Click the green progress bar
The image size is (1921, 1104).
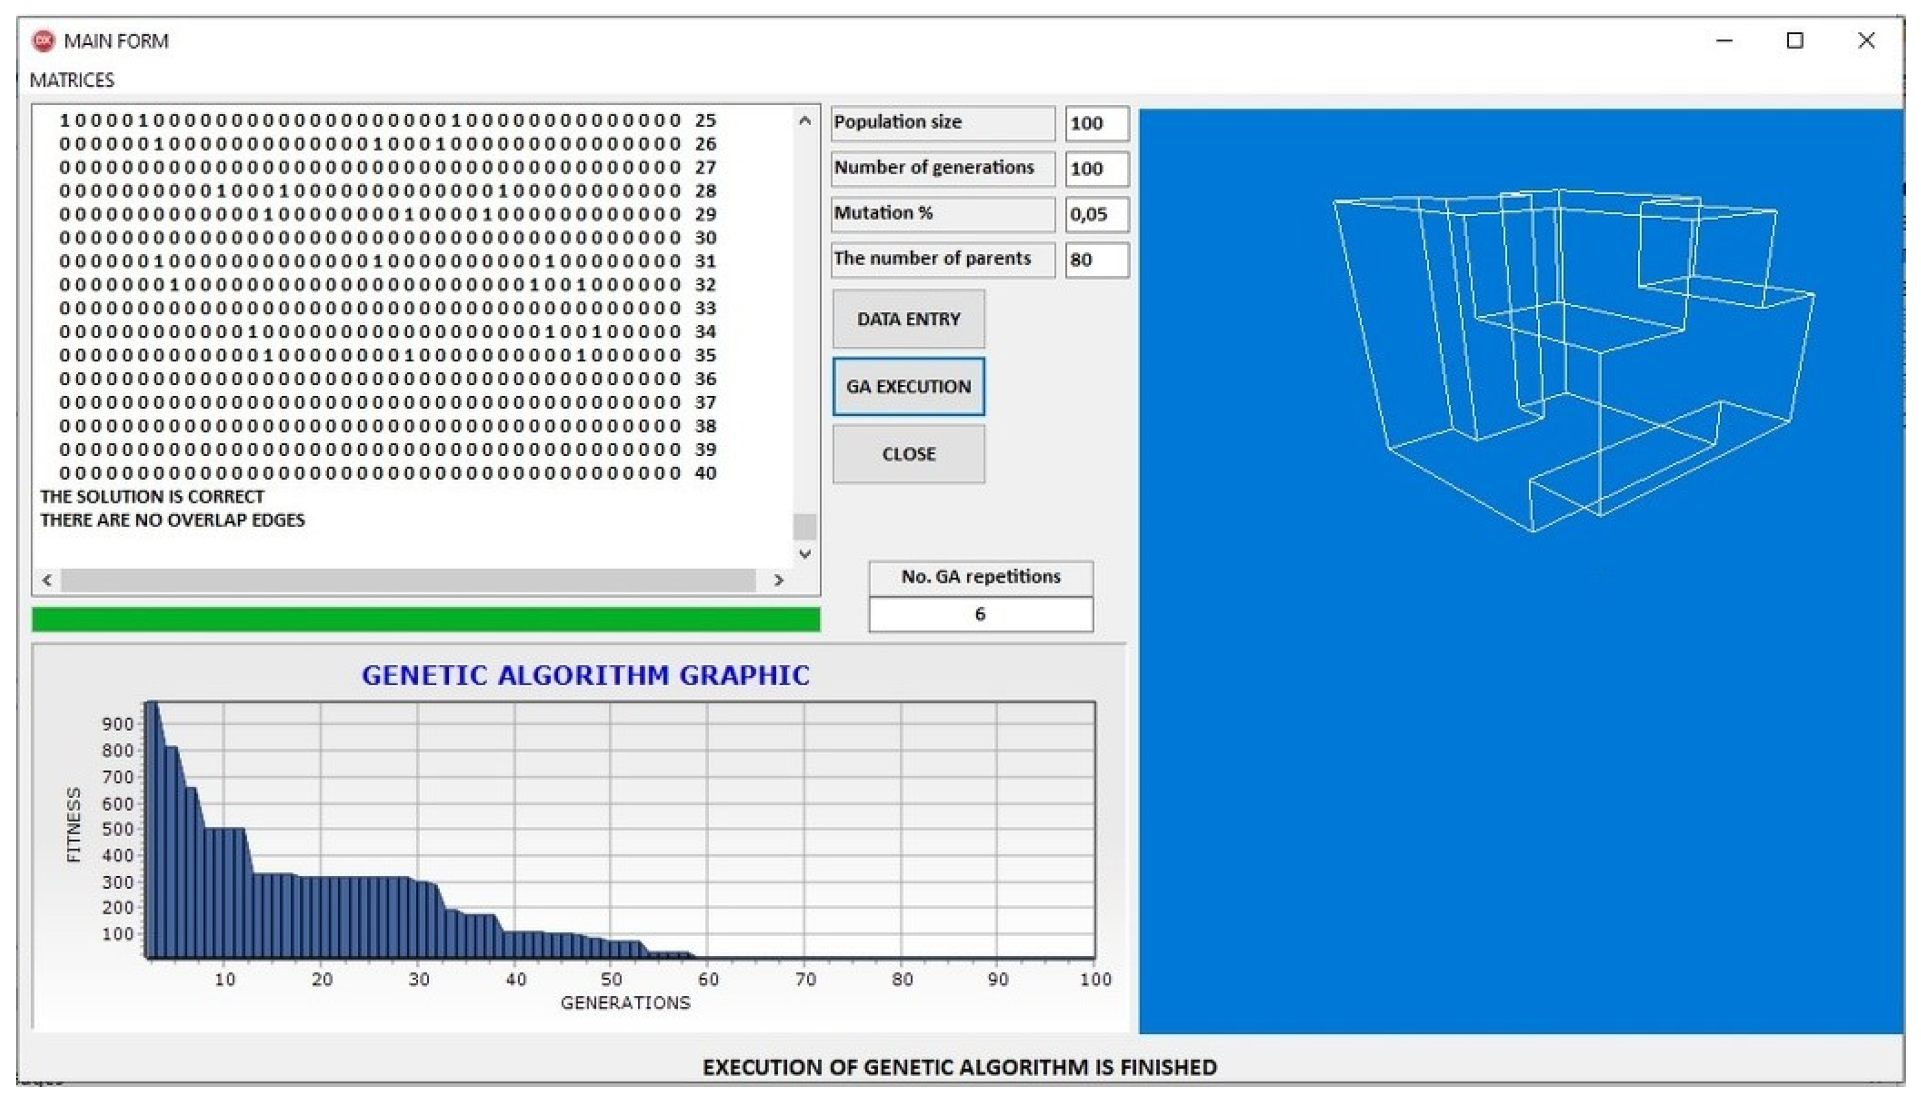click(x=426, y=620)
